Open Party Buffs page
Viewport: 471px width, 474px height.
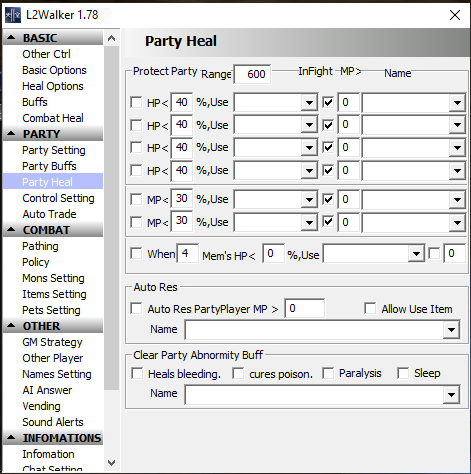(x=49, y=166)
